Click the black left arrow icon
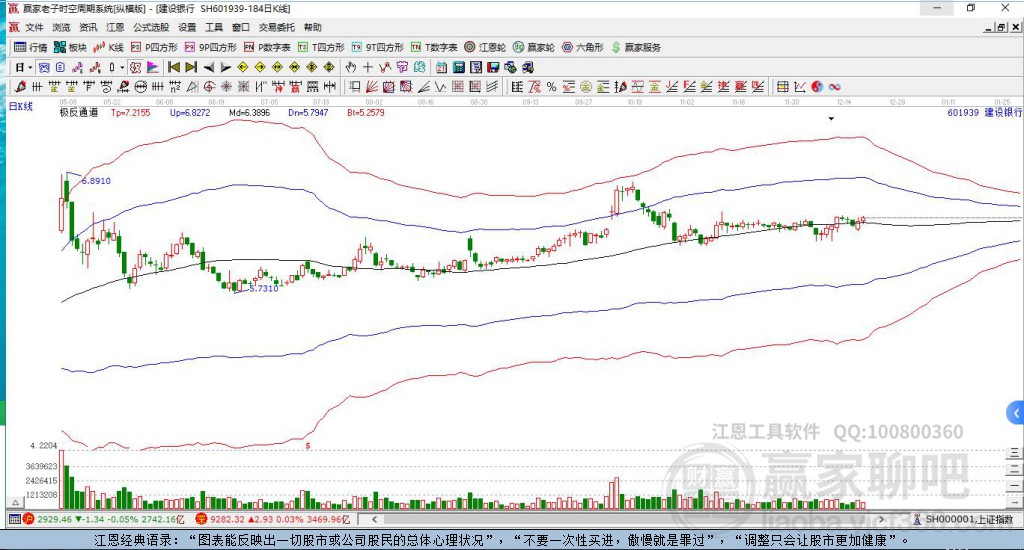The width and height of the screenshot is (1024, 550). click(x=208, y=67)
